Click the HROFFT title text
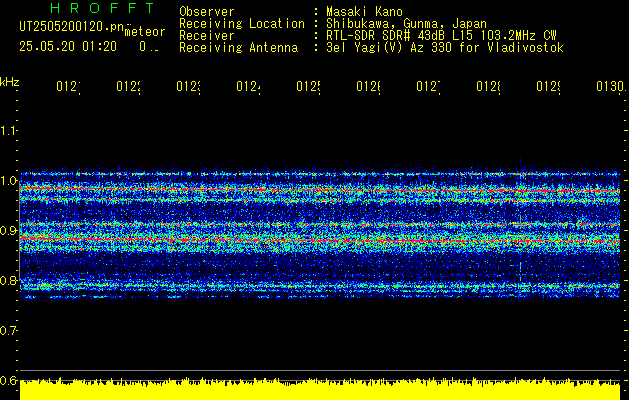This screenshot has height=400, width=629. tap(103, 8)
